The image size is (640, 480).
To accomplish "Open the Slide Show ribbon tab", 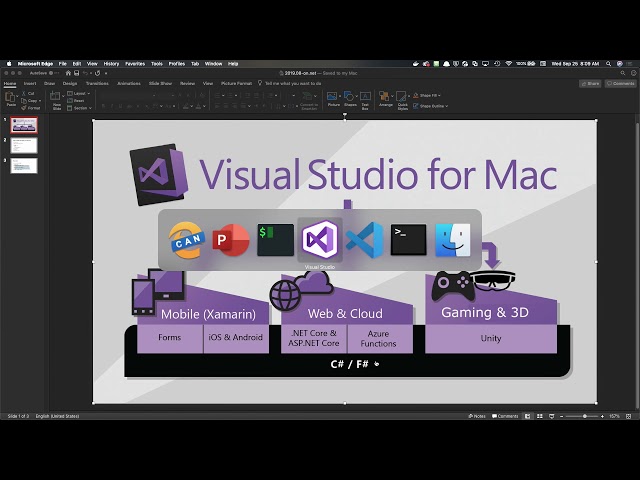I will coord(160,83).
